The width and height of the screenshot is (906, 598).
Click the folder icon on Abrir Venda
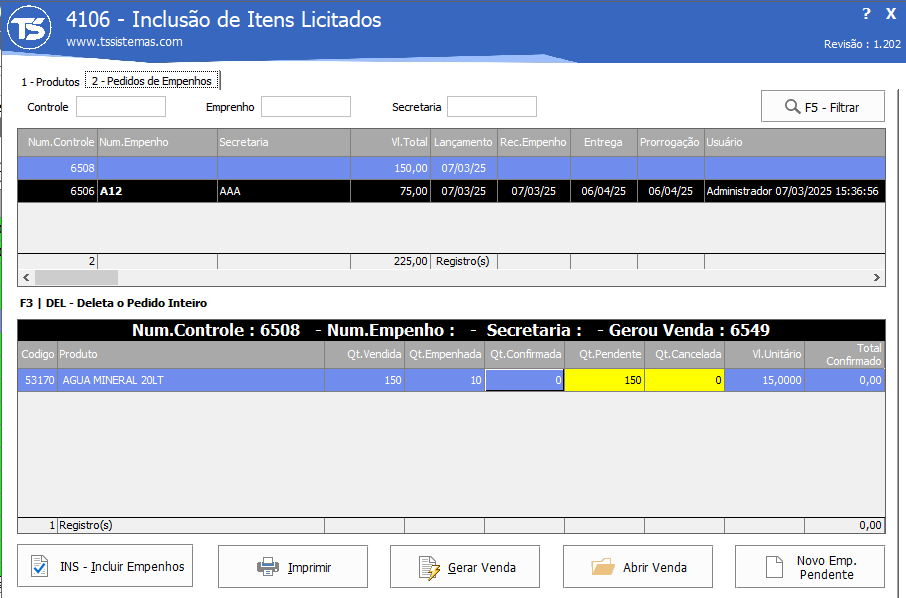tap(603, 567)
